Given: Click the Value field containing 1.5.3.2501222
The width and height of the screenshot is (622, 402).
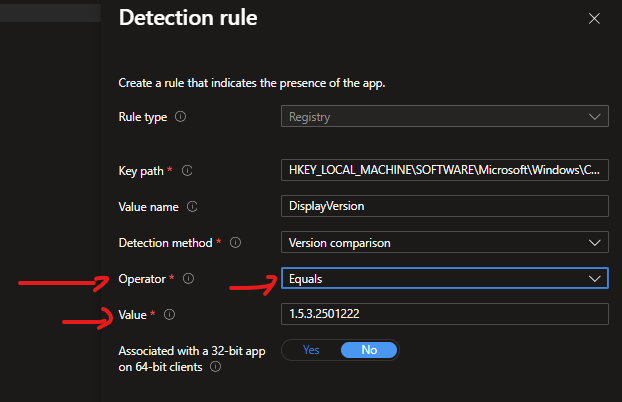Looking at the screenshot, I should (x=444, y=314).
